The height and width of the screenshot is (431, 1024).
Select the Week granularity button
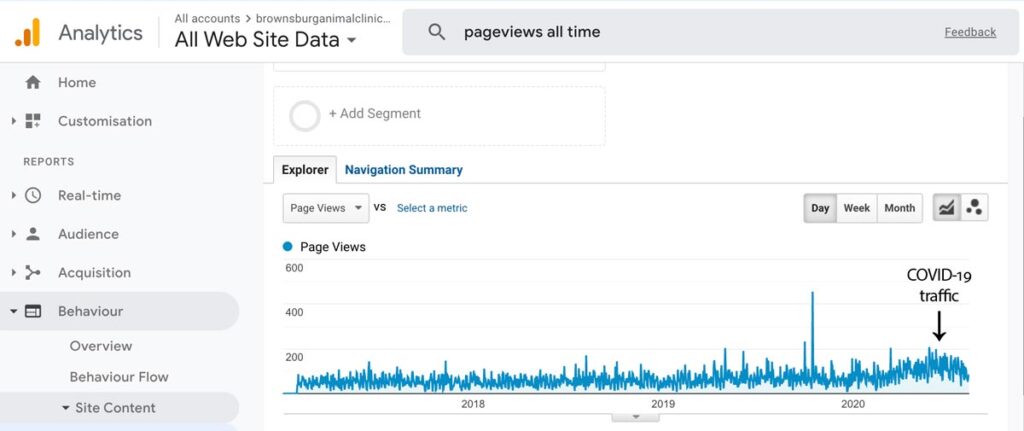tap(856, 208)
